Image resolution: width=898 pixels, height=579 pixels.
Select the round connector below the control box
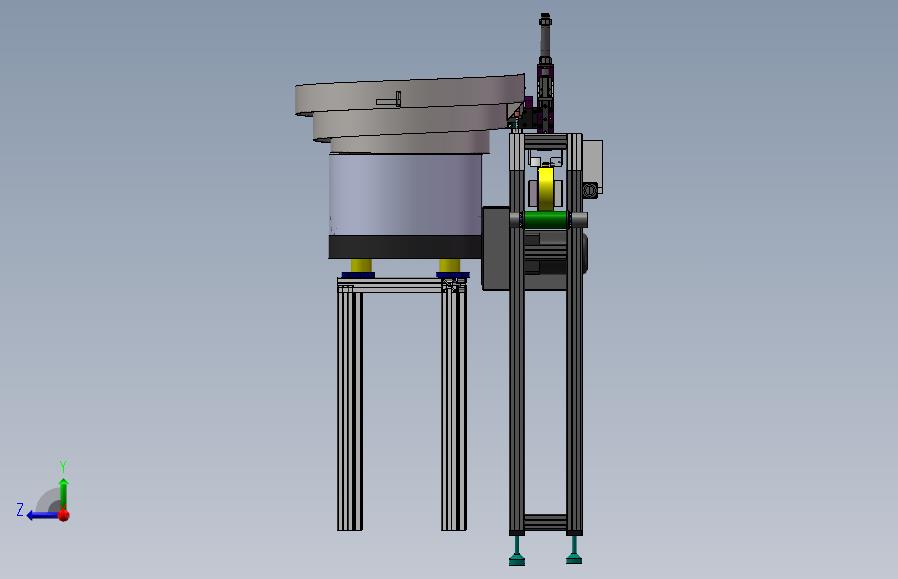coord(590,190)
